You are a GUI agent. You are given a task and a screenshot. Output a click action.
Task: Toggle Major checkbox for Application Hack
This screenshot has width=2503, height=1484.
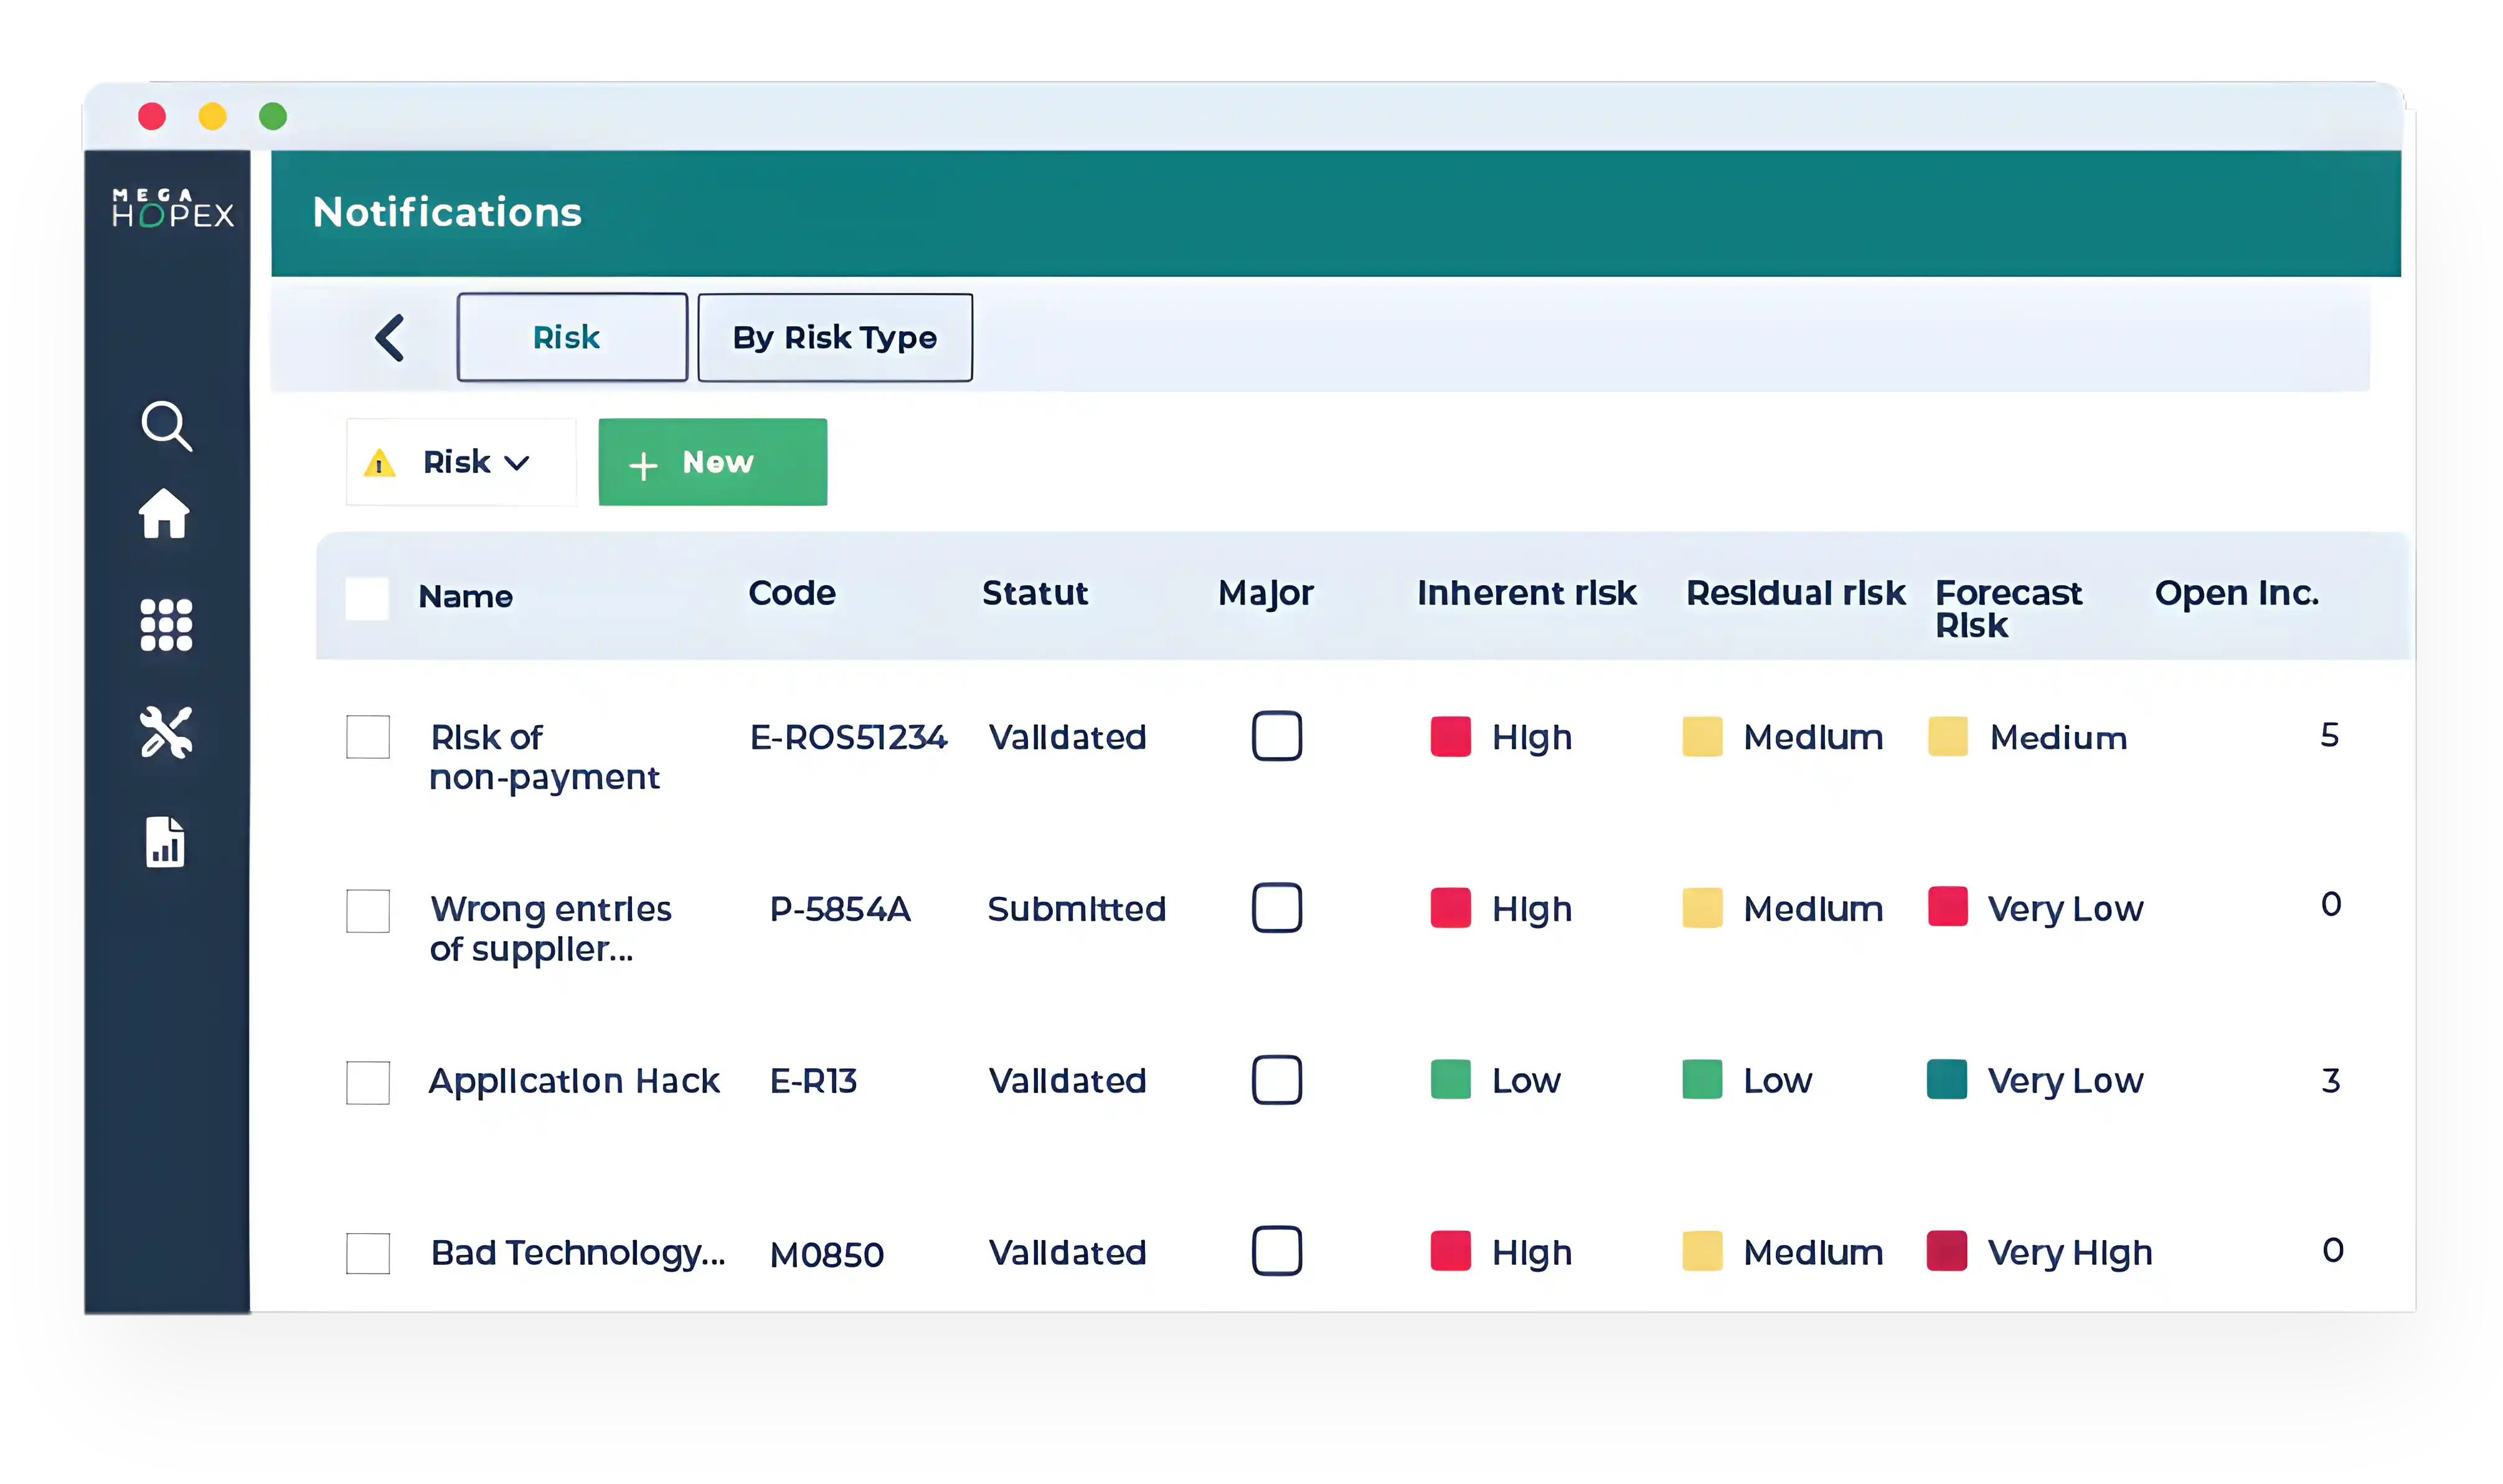pos(1277,1080)
